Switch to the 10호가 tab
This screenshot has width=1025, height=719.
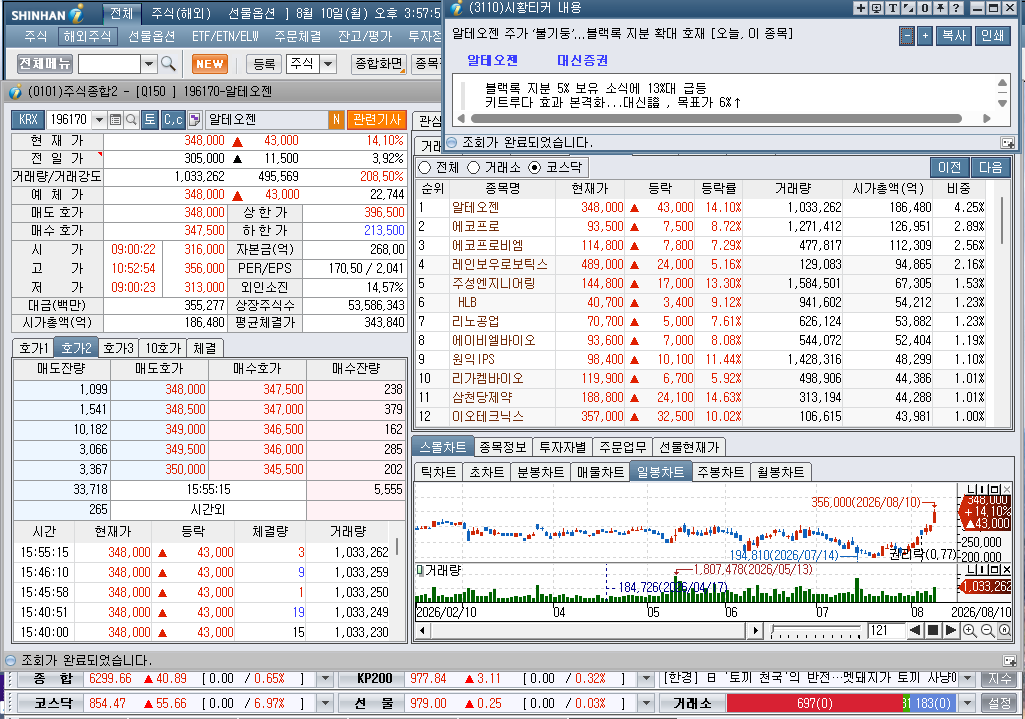(x=163, y=348)
